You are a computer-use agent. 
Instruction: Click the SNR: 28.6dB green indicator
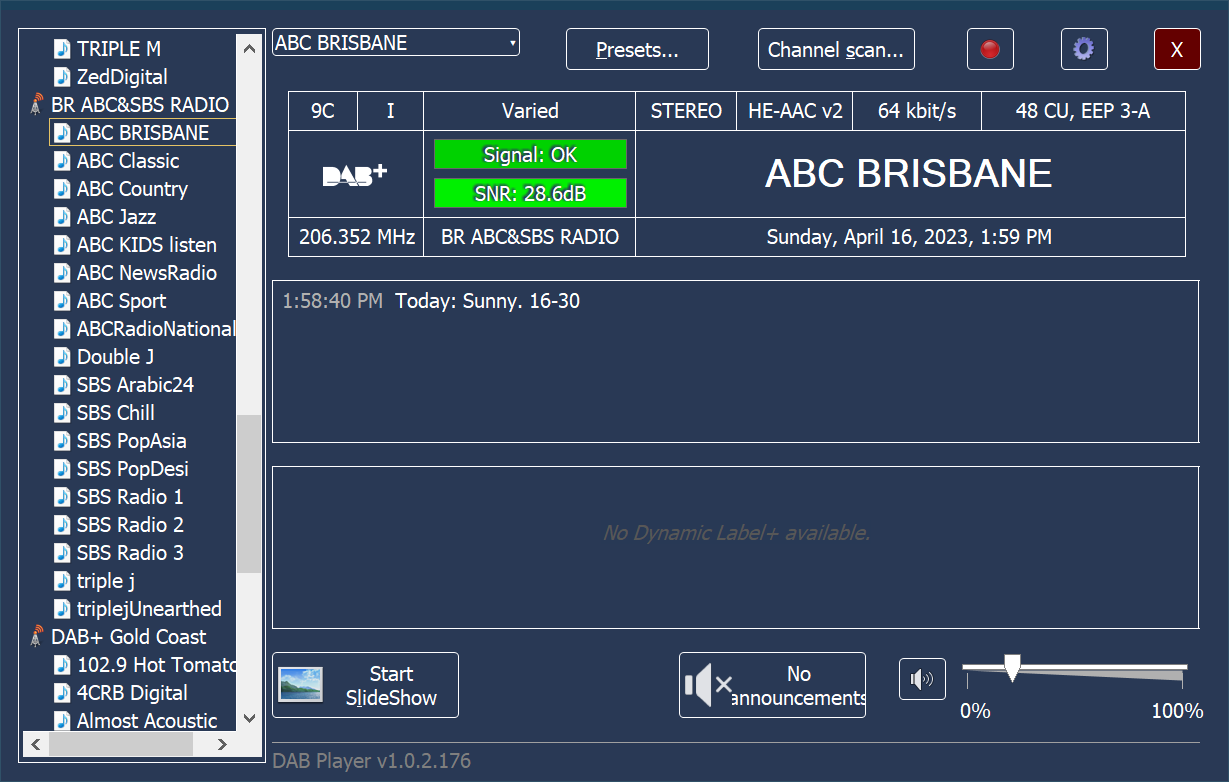pyautogui.click(x=530, y=194)
